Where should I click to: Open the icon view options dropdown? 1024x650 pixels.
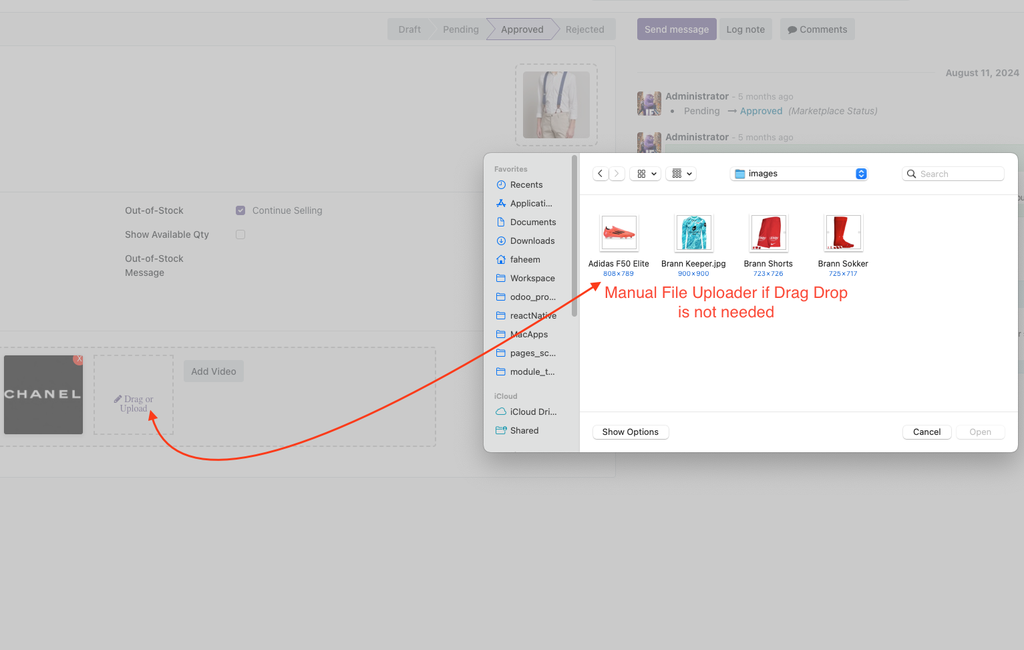click(644, 173)
